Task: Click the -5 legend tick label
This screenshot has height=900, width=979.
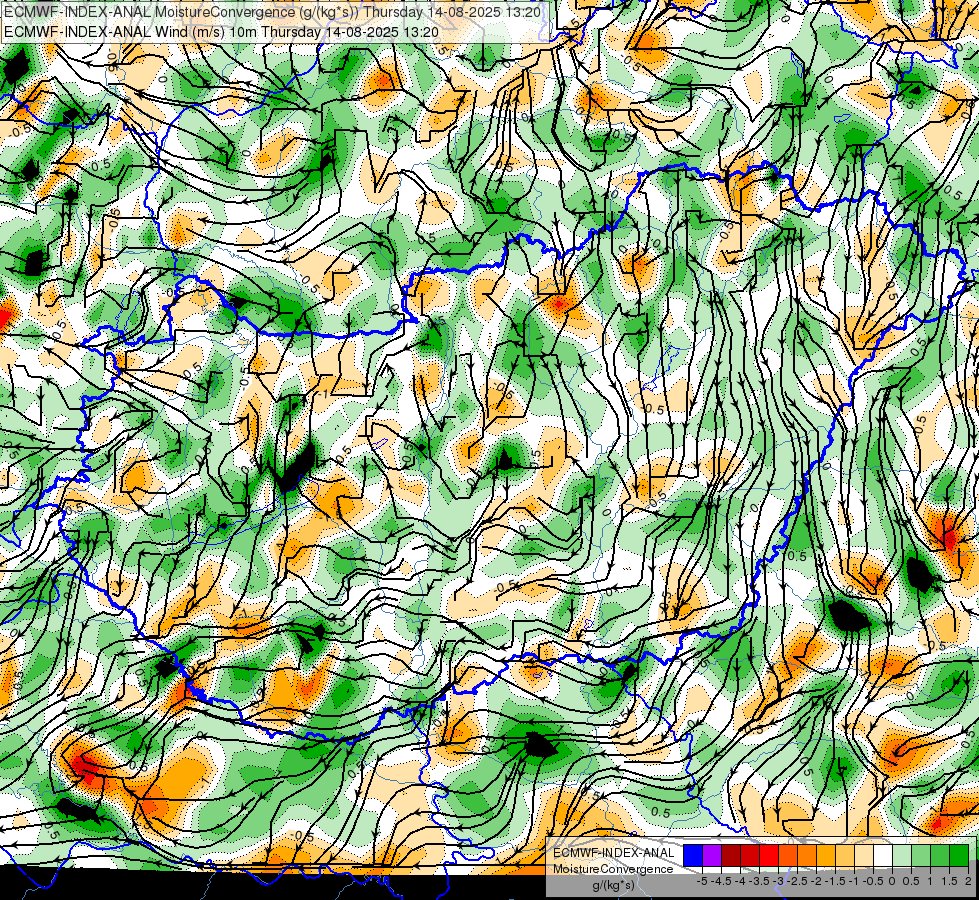Action: coord(702,881)
